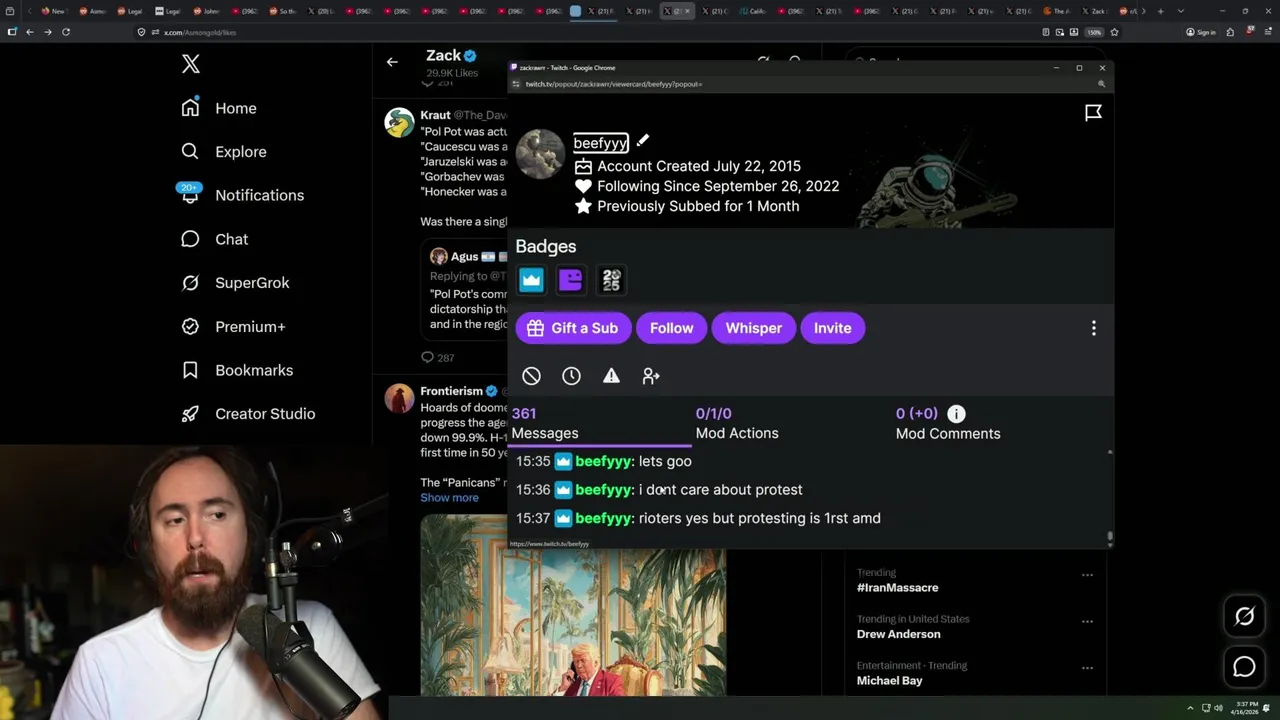Click the add moderator person icon
Image resolution: width=1280 pixels, height=720 pixels.
pos(651,376)
